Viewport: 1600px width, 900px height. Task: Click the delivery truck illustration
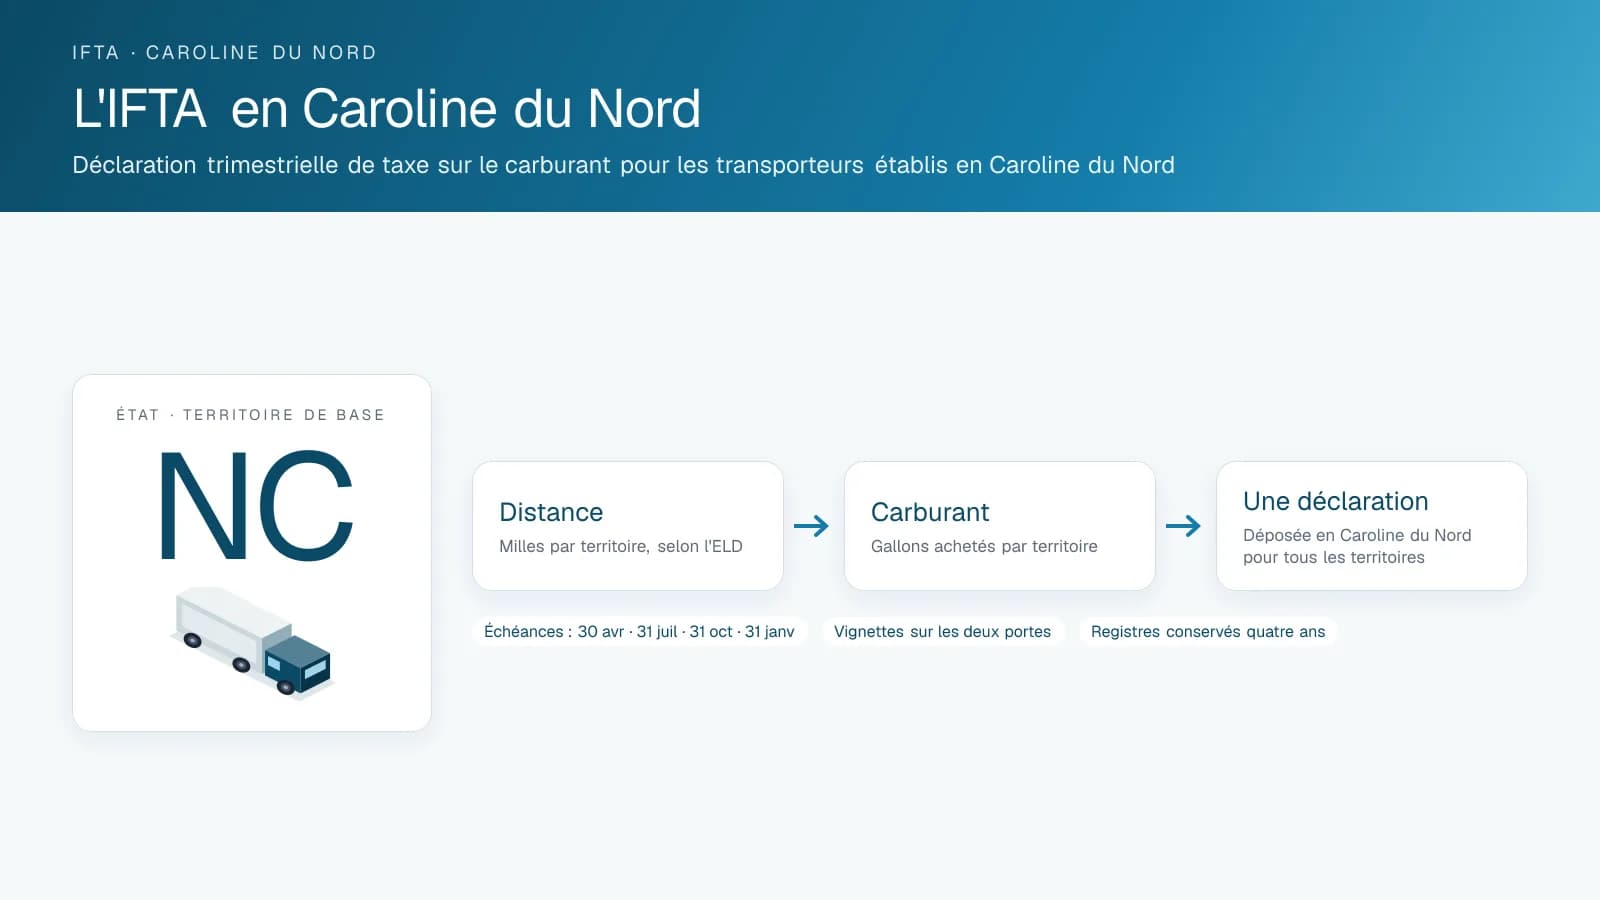point(251,642)
